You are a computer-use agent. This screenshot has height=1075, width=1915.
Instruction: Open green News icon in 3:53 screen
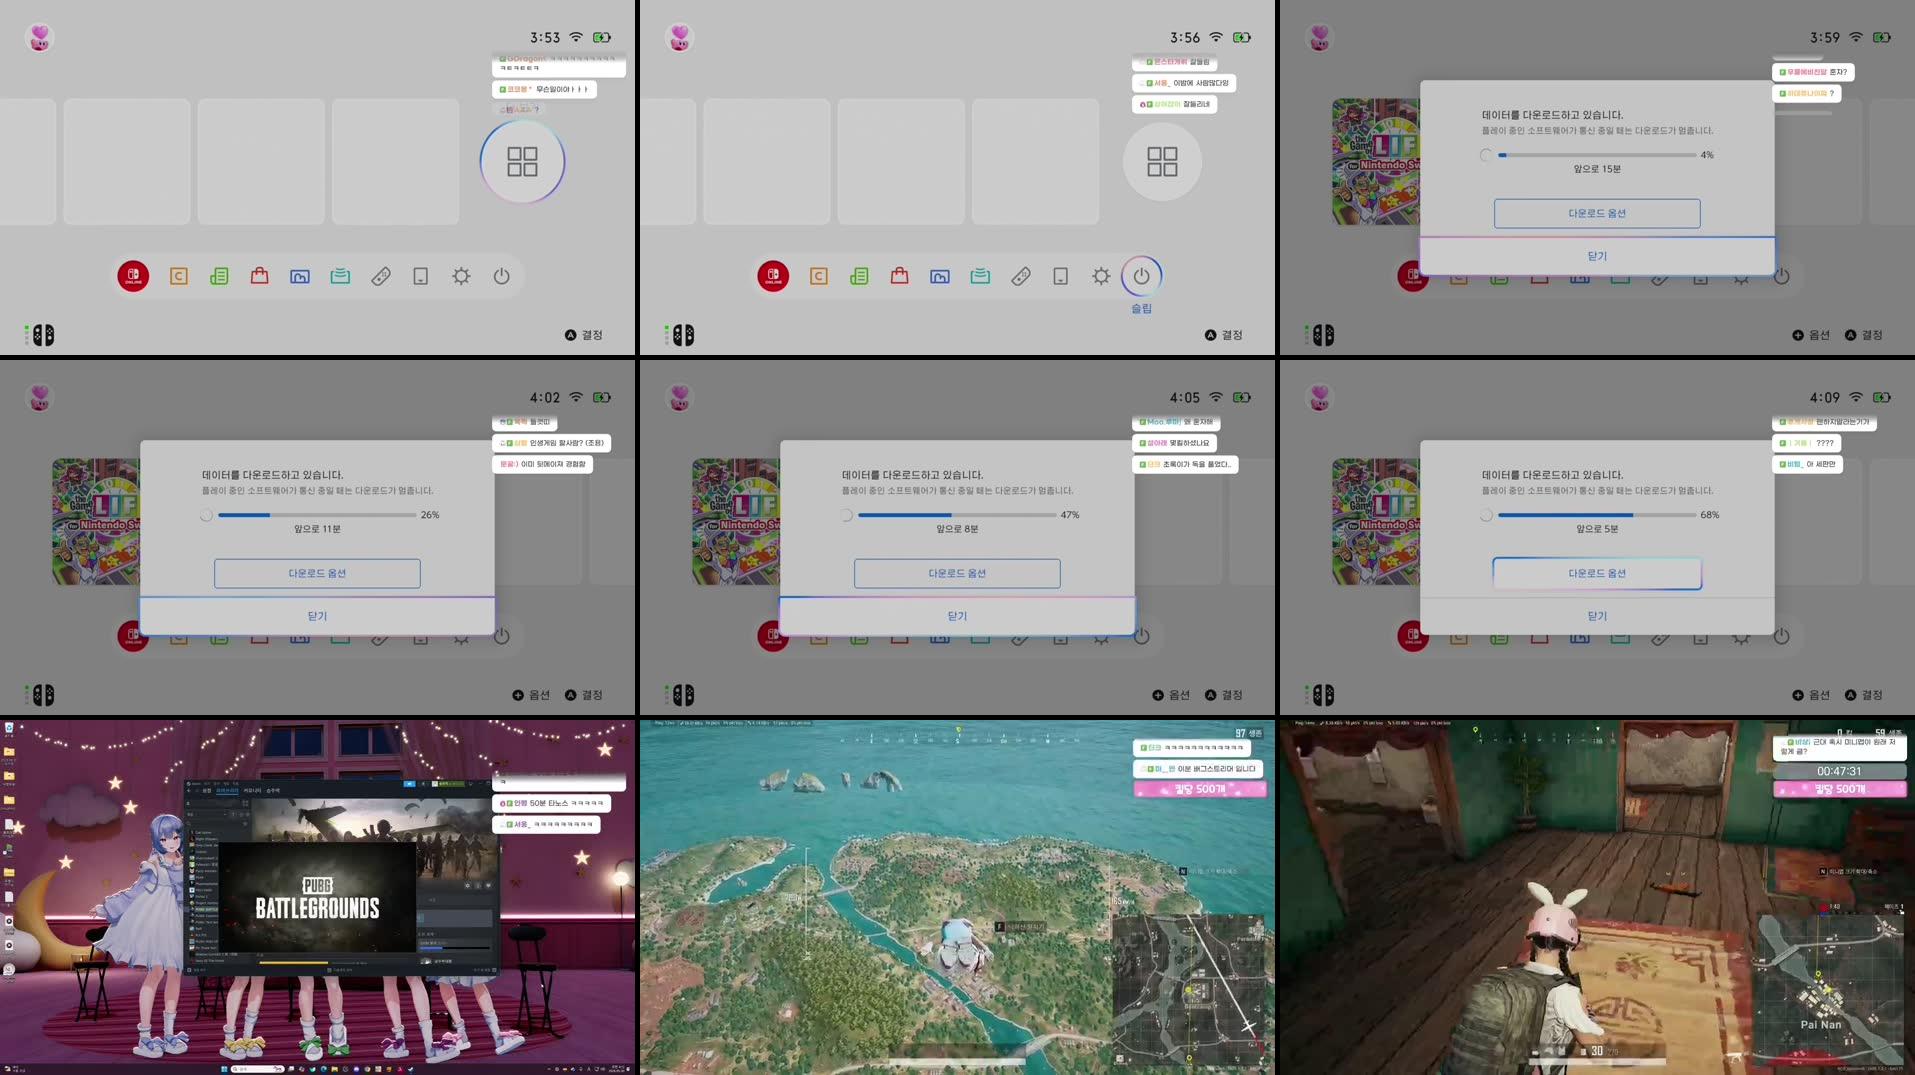pyautogui.click(x=219, y=276)
